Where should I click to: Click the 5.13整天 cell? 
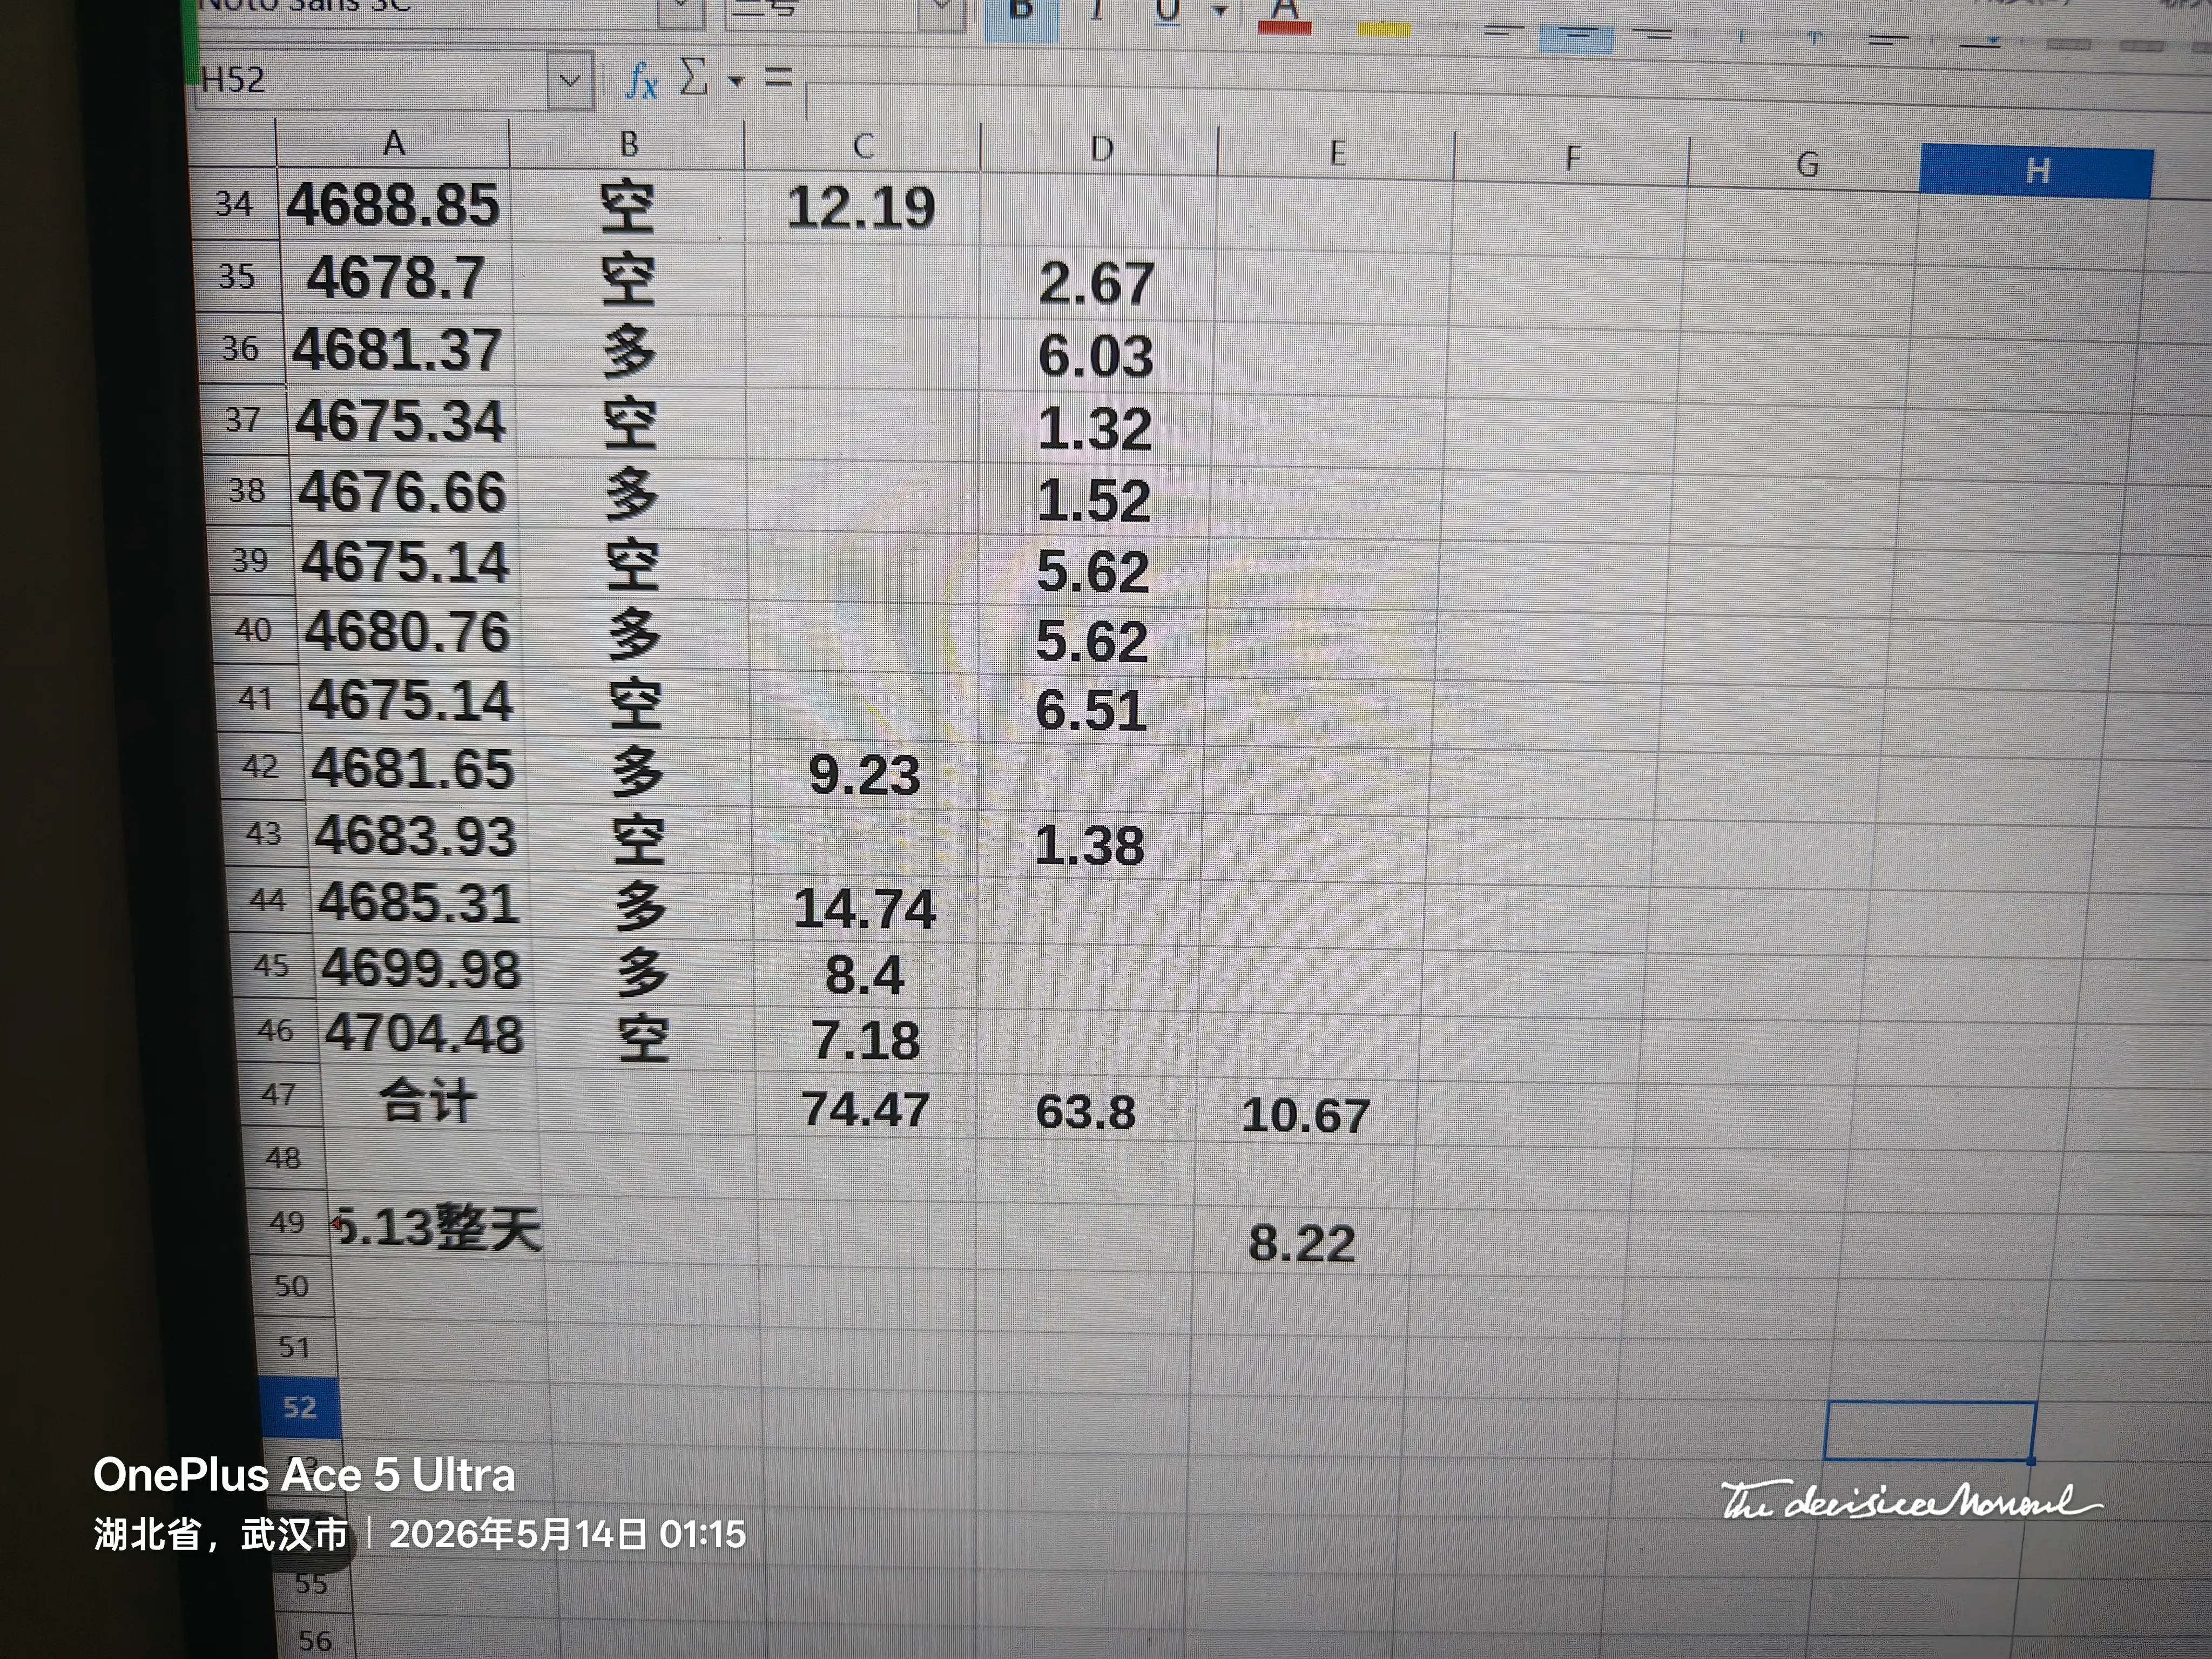pos(438,1227)
